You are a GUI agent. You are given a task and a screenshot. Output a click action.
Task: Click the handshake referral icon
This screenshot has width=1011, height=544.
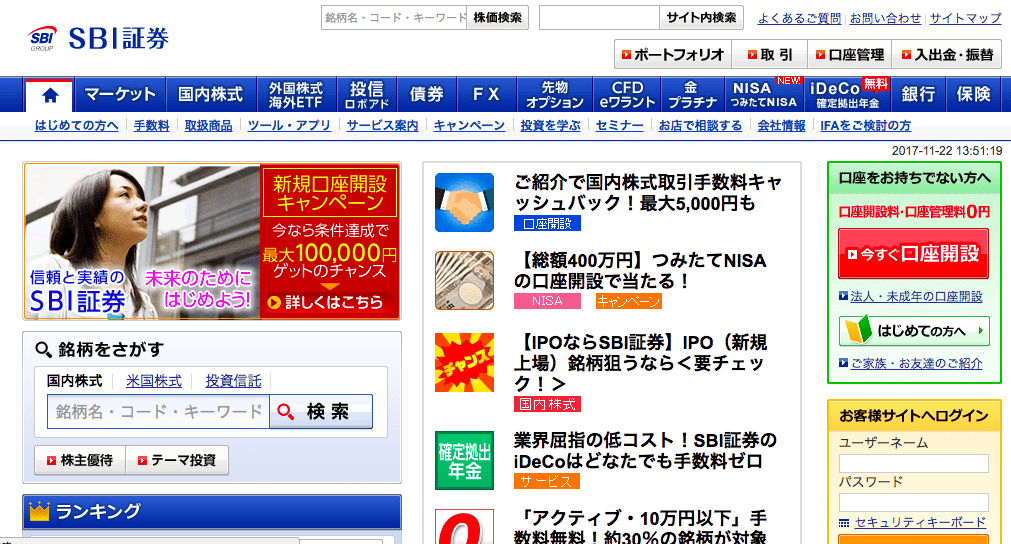pyautogui.click(x=464, y=203)
